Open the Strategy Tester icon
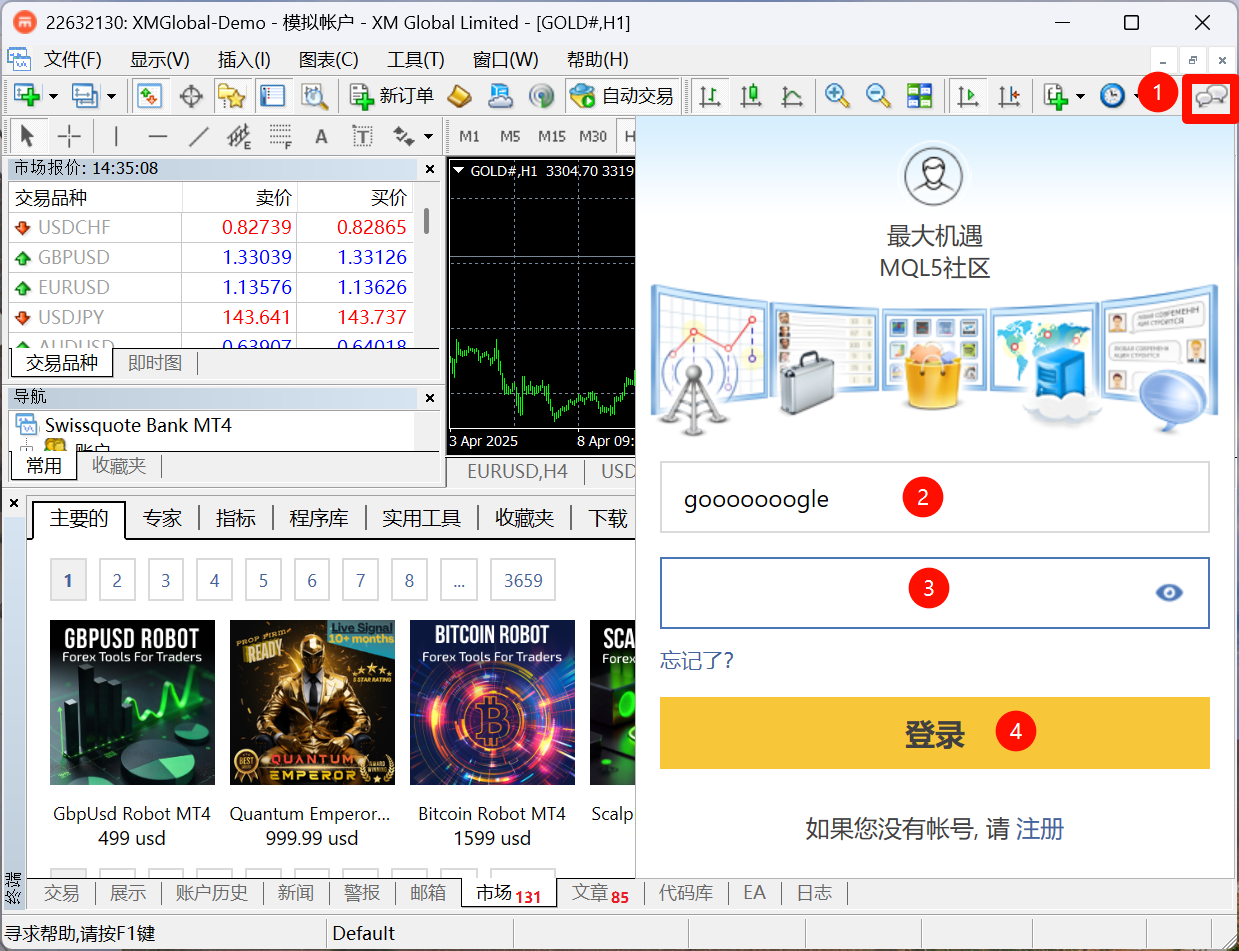 click(315, 96)
